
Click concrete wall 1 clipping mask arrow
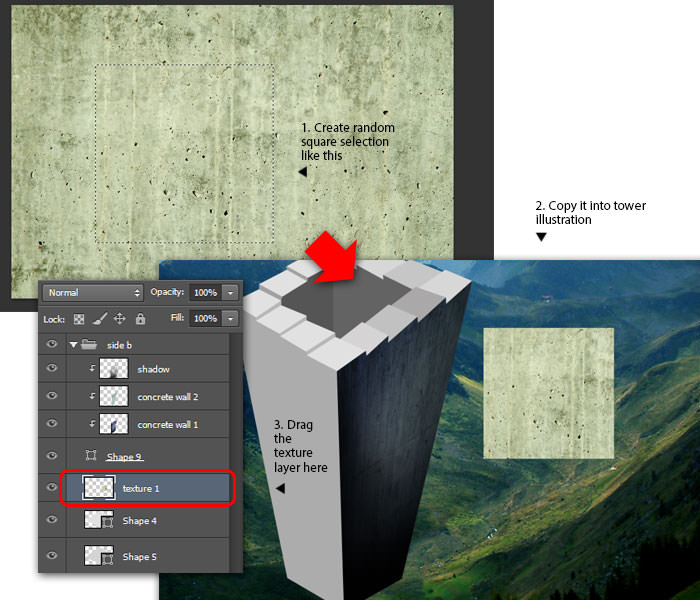pos(92,424)
